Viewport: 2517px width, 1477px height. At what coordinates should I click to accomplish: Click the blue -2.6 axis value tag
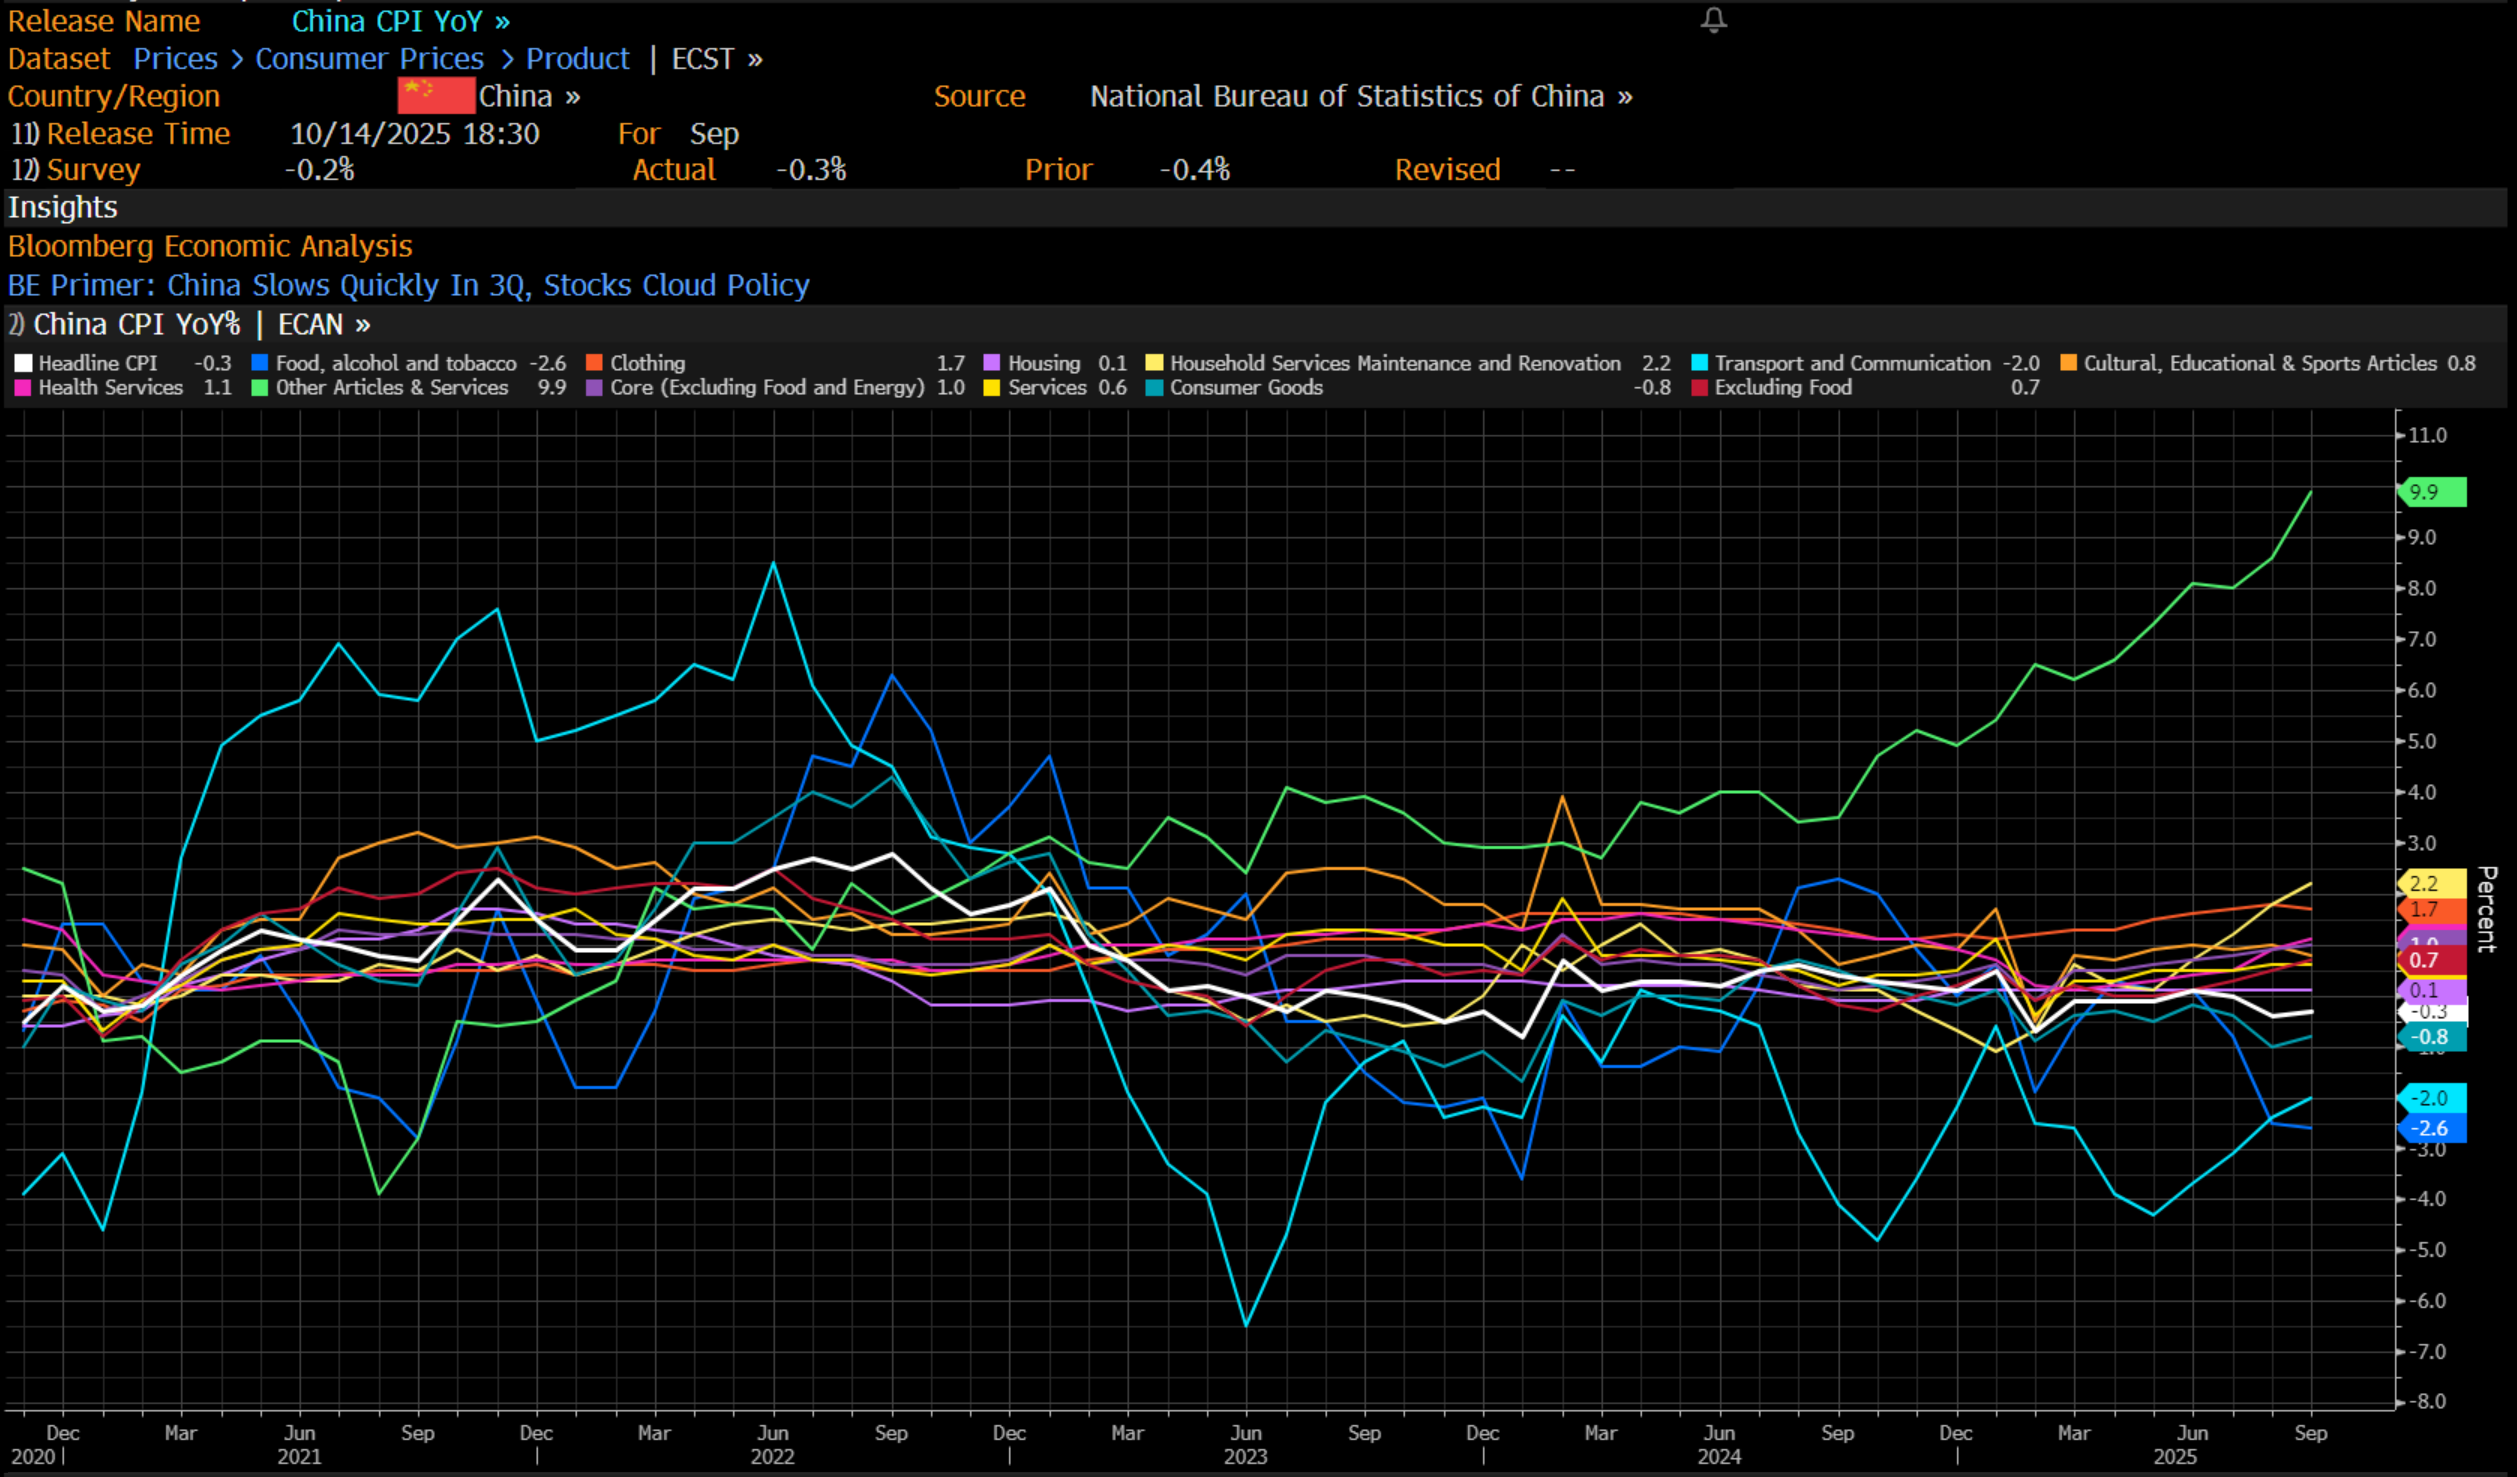(x=2432, y=1128)
